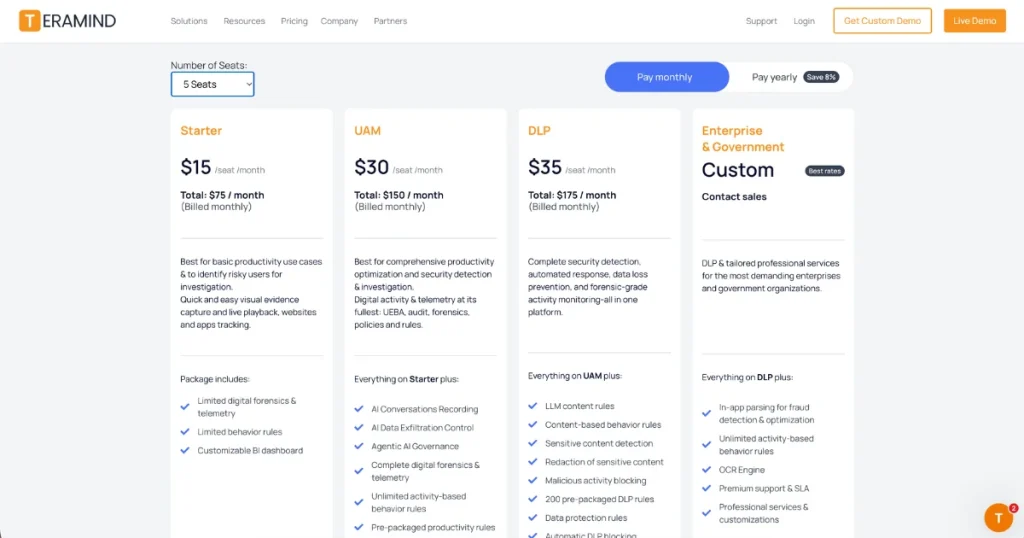This screenshot has height=538, width=1024.
Task: Click Data protection rules feature
Action: click(x=586, y=518)
